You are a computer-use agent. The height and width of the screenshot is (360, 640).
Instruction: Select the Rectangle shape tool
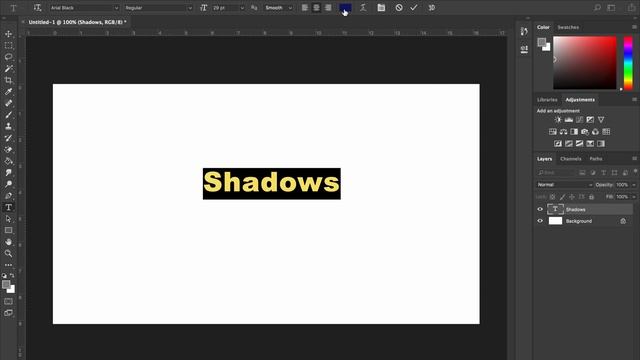9,230
